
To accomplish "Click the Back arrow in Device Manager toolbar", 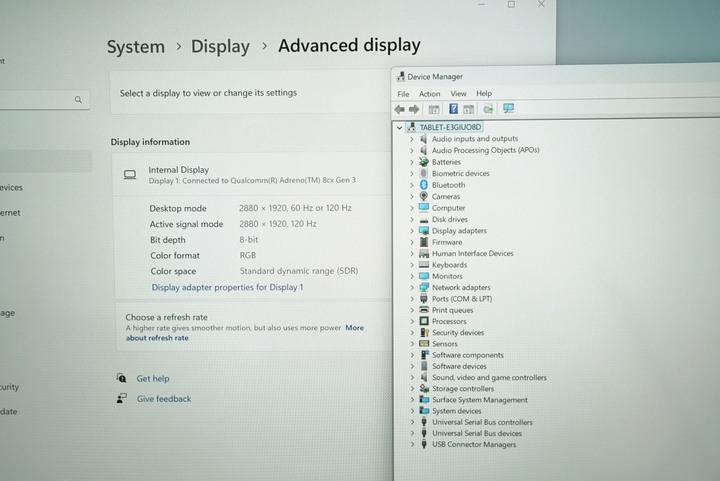I will point(400,109).
